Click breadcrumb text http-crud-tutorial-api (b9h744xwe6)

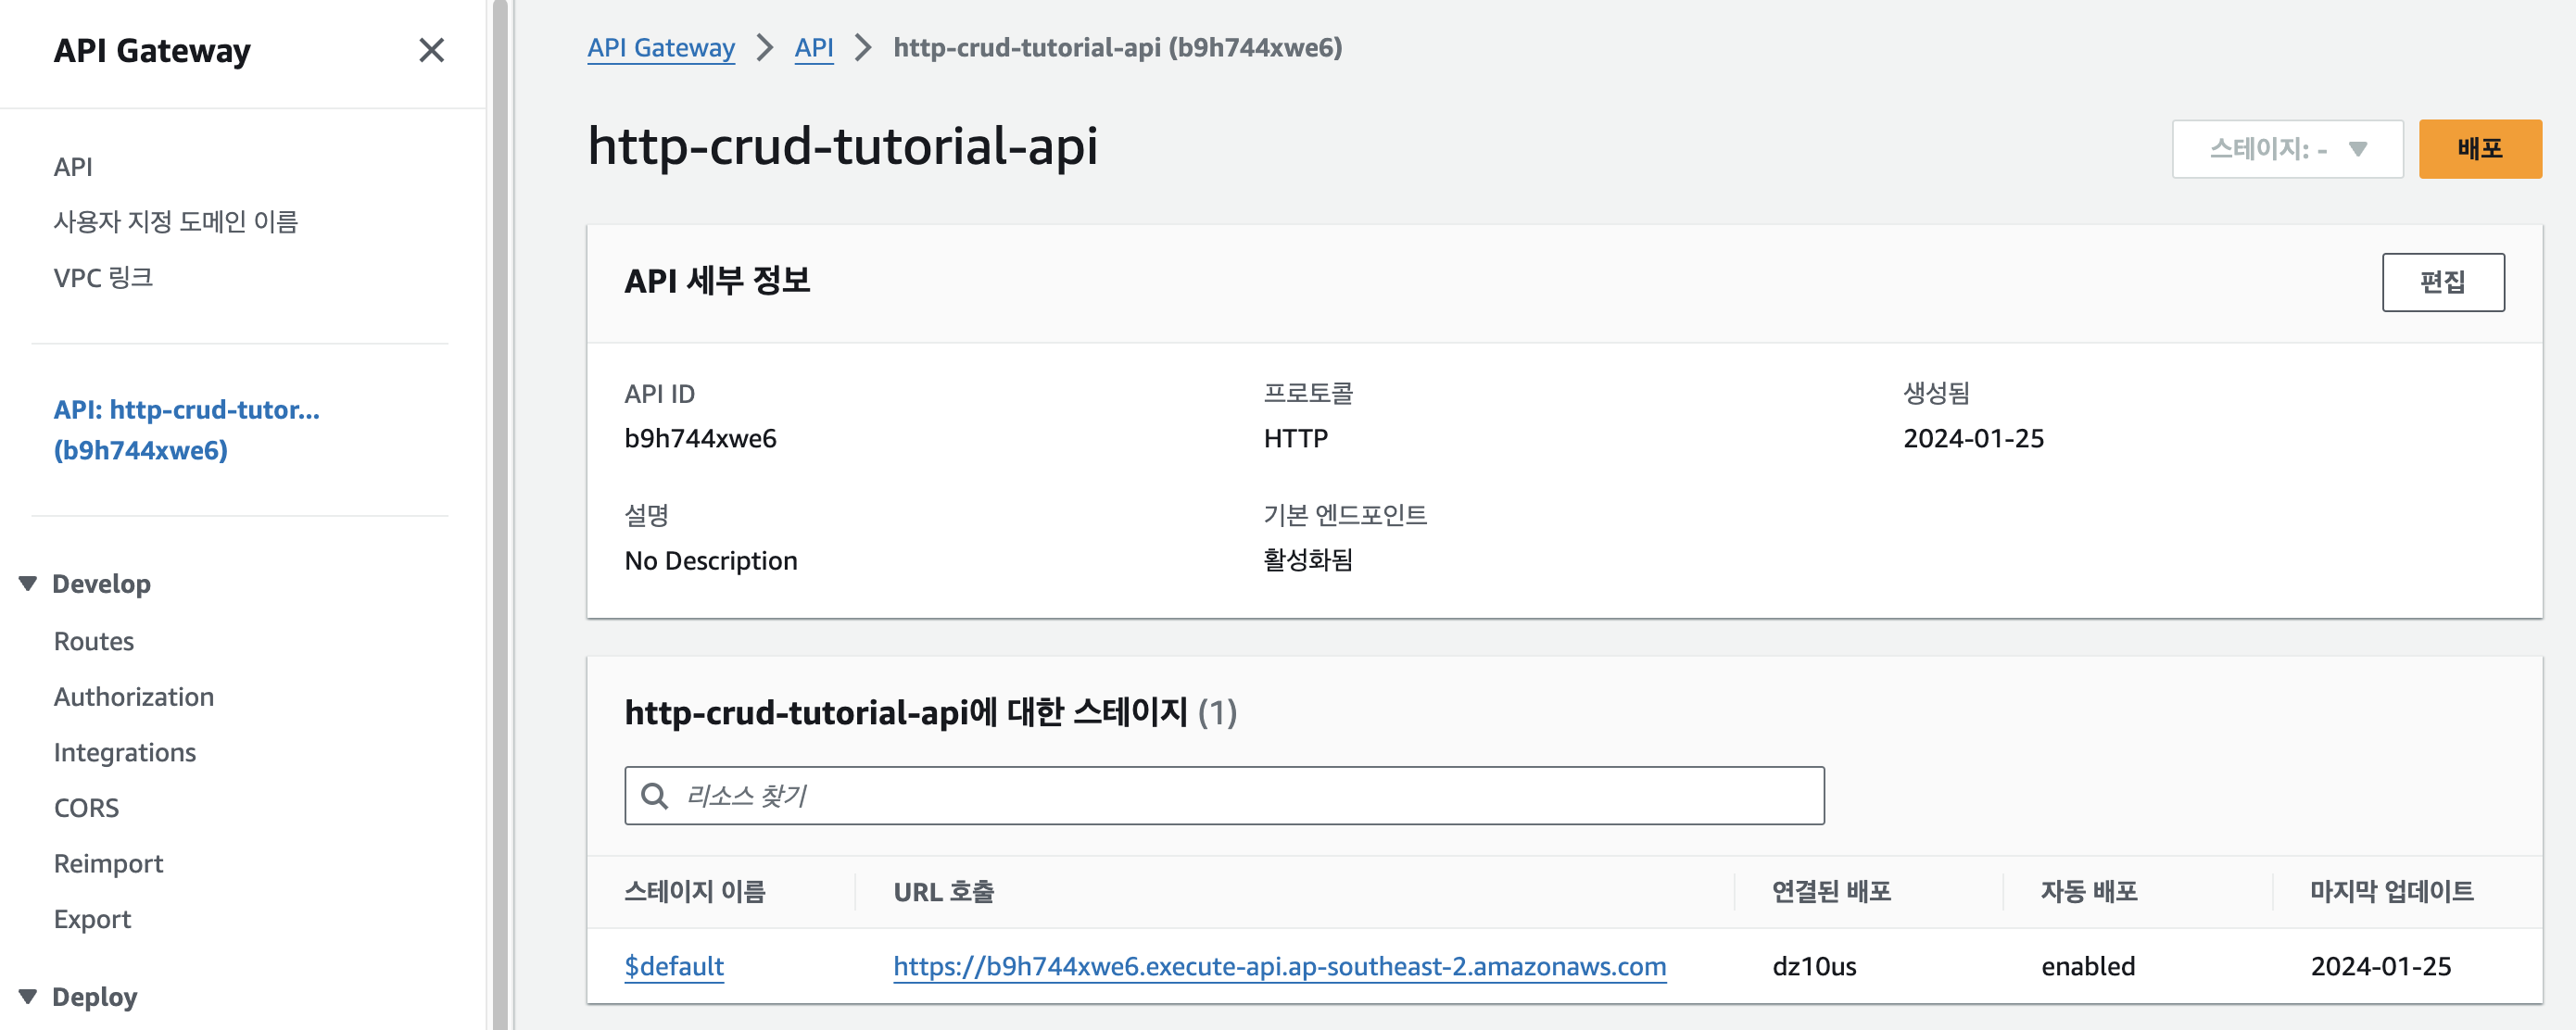(1117, 47)
